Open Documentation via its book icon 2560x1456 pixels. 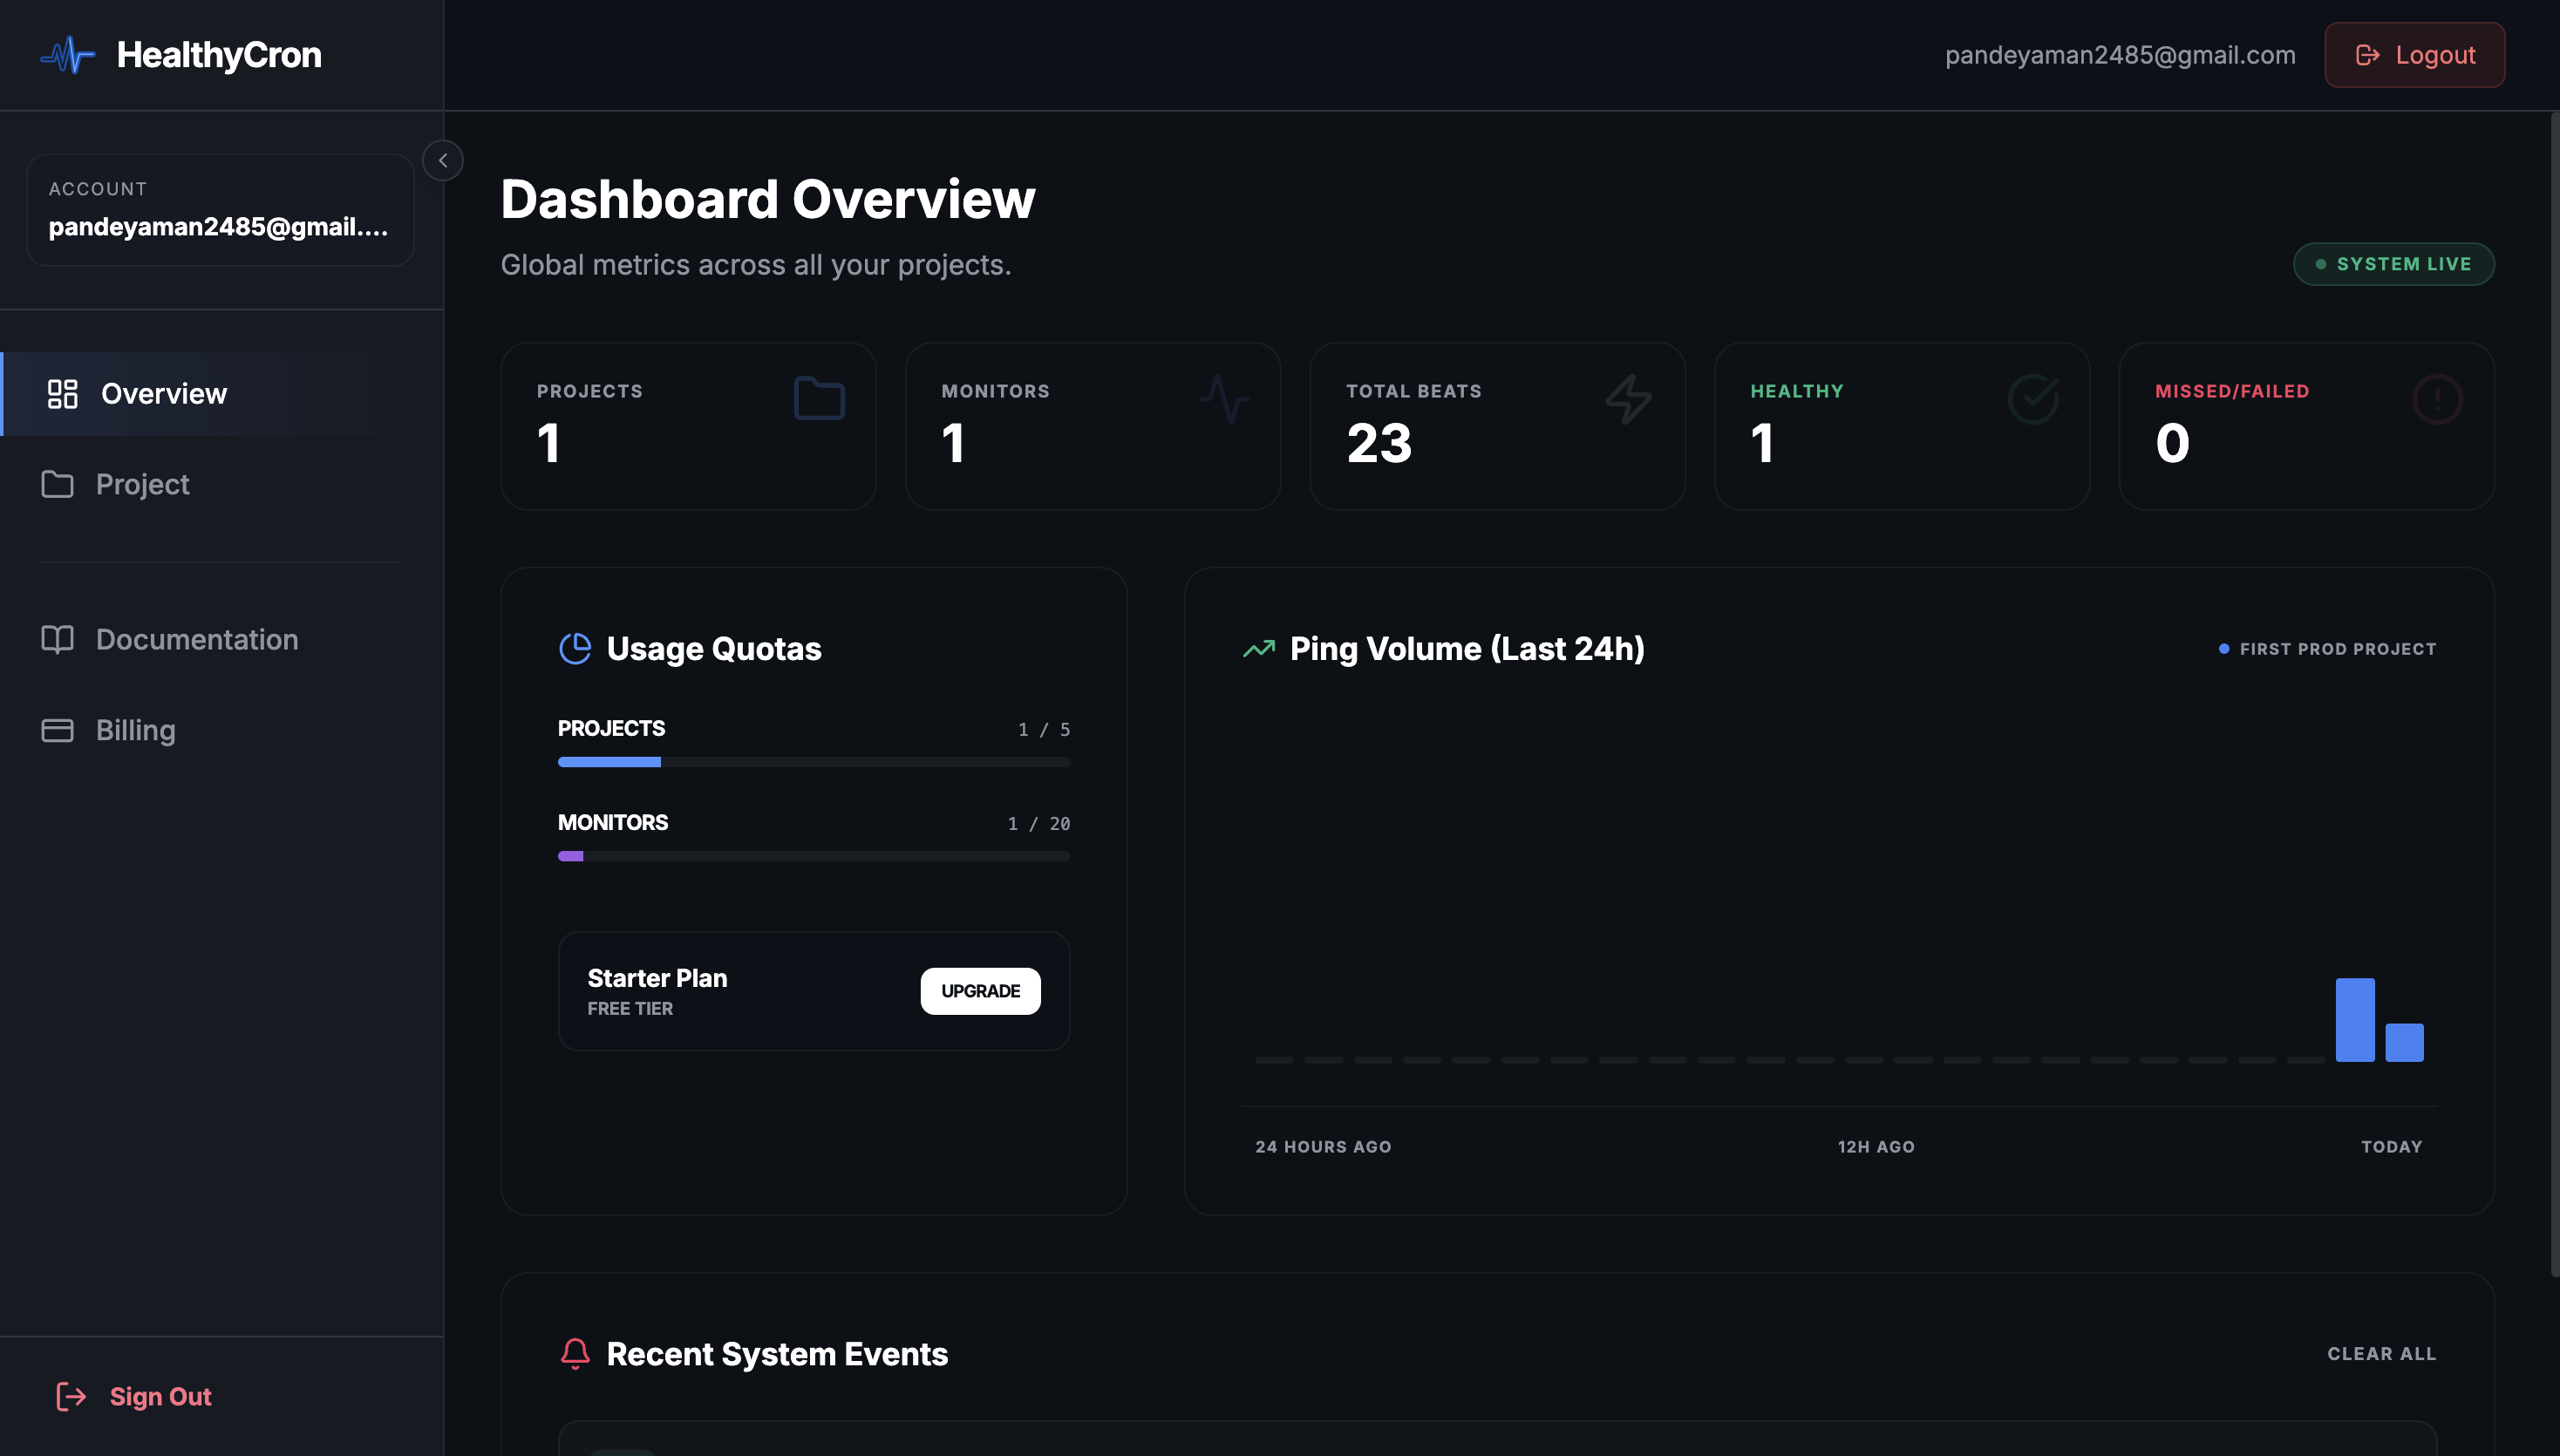[x=58, y=639]
